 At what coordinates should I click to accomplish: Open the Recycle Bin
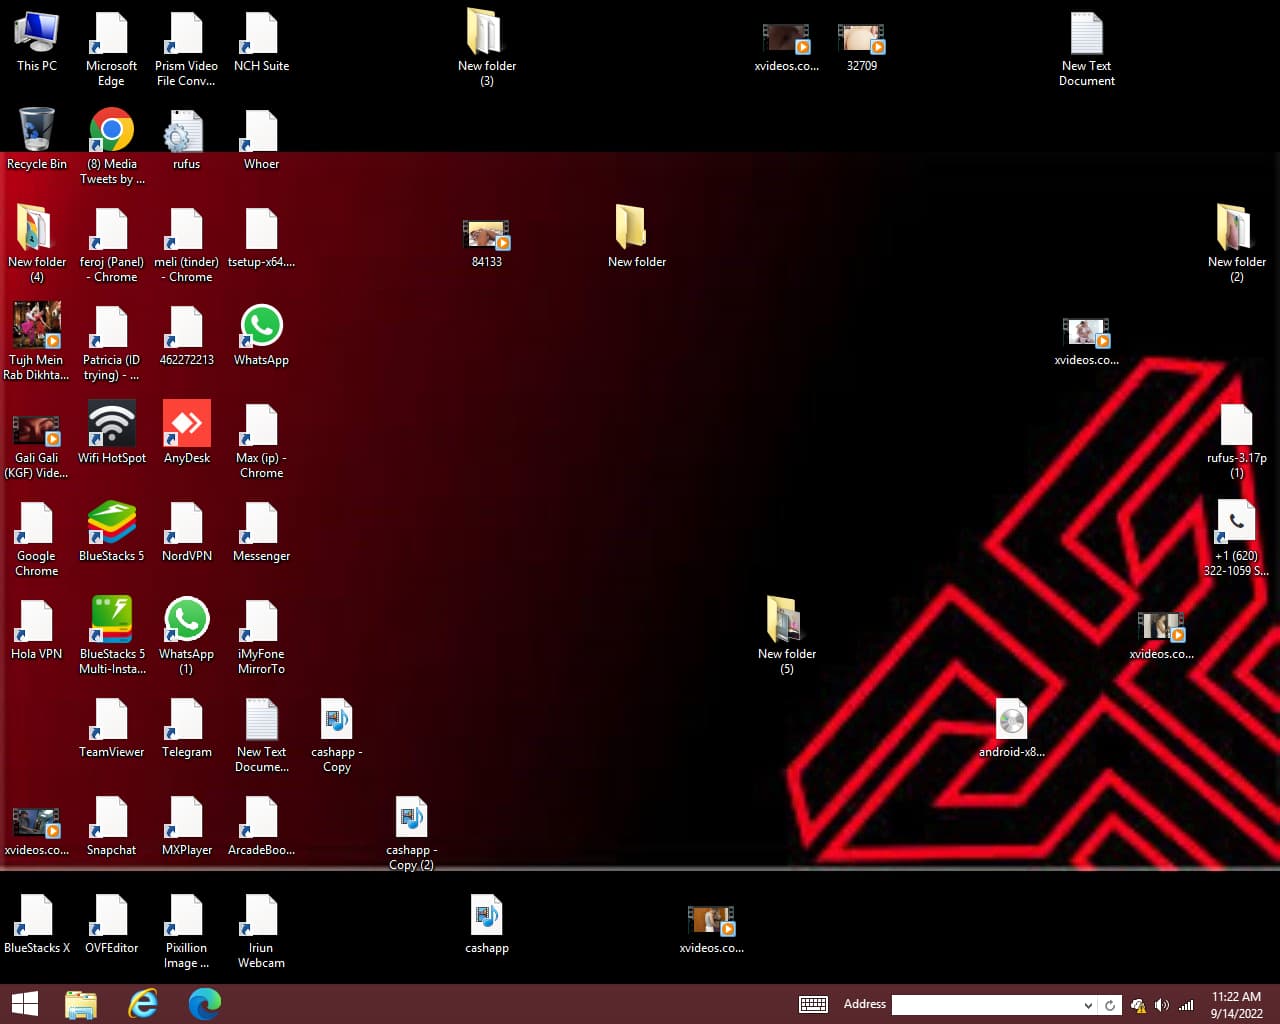coord(37,140)
